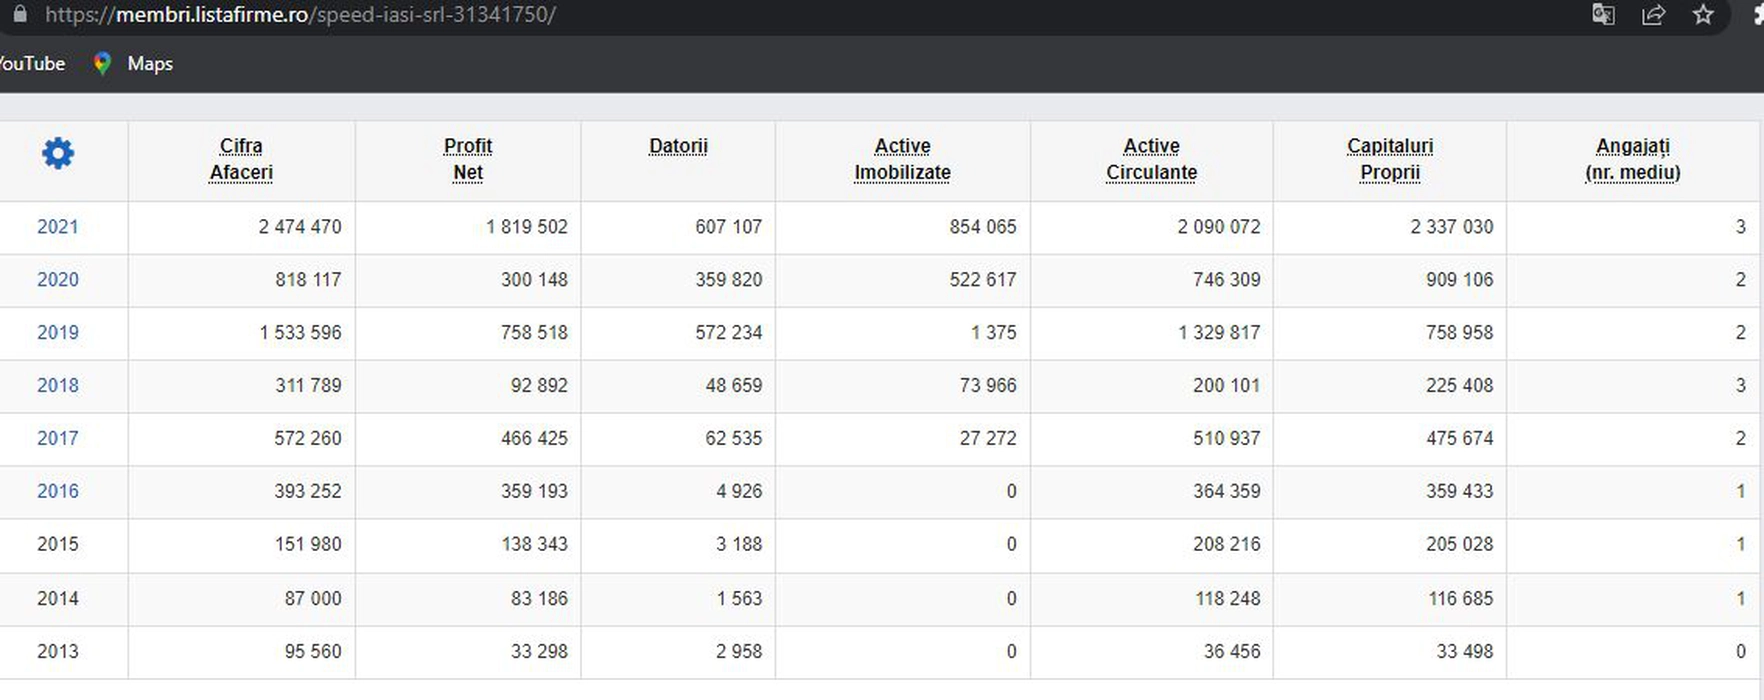Click the translate page icon
Viewport: 1764px width, 700px height.
(x=1603, y=15)
